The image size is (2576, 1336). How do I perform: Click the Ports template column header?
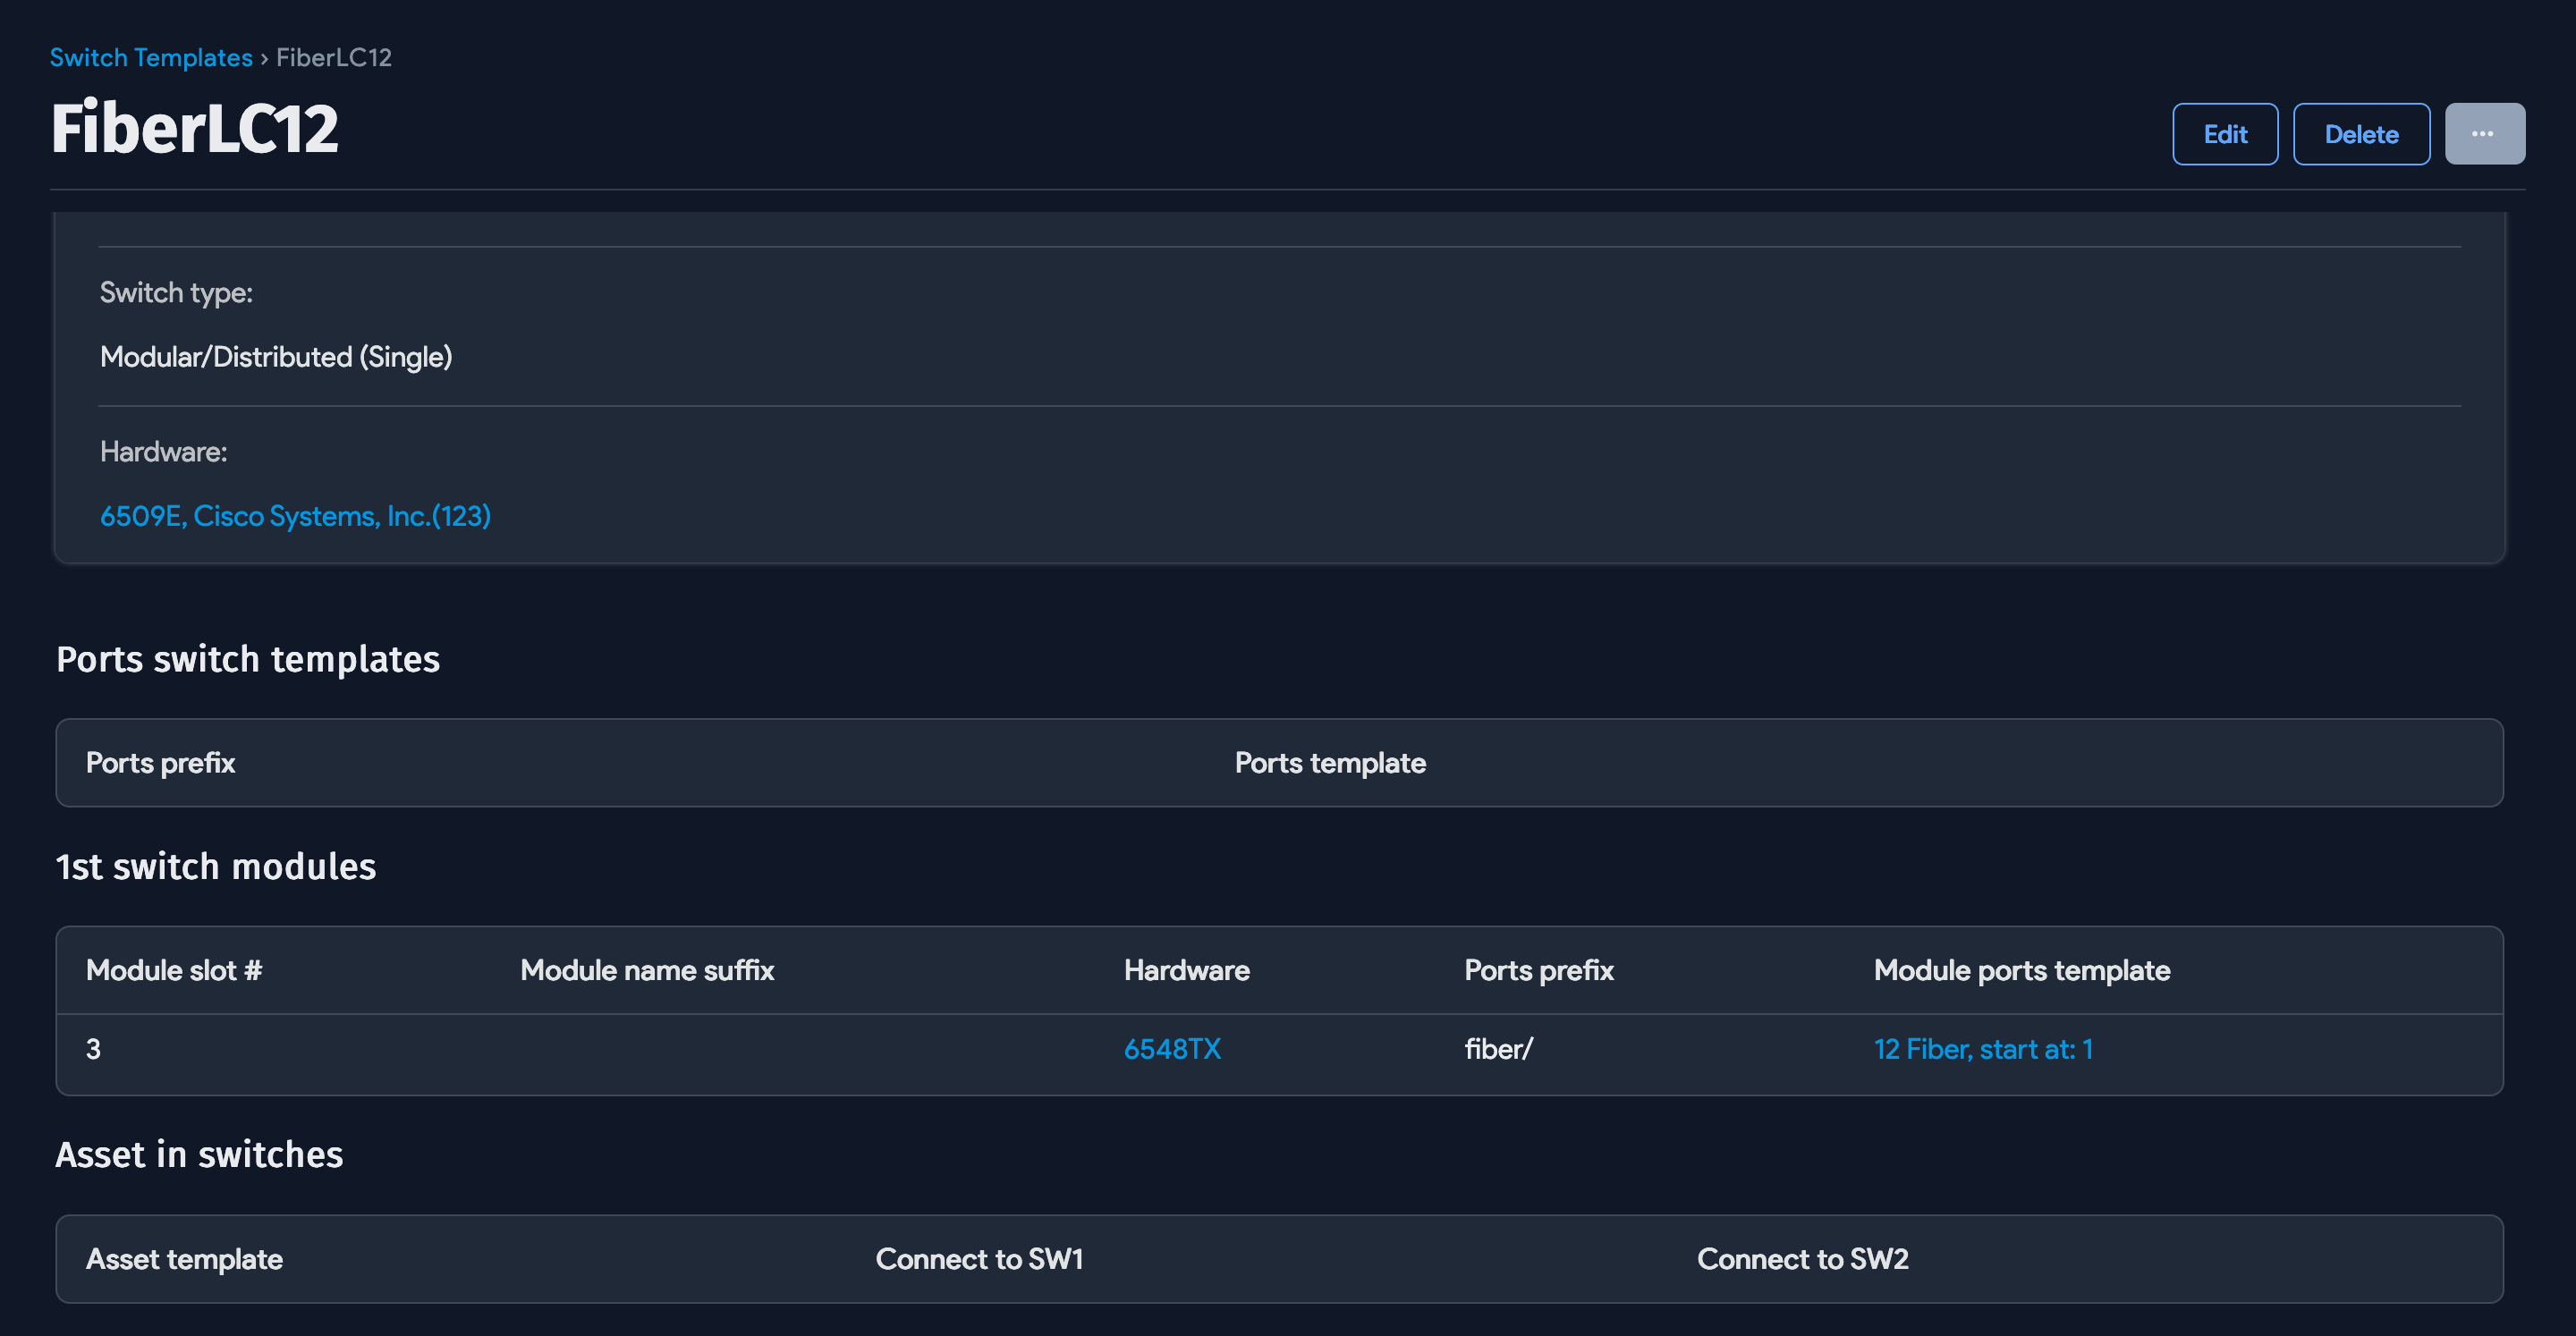click(x=1329, y=763)
